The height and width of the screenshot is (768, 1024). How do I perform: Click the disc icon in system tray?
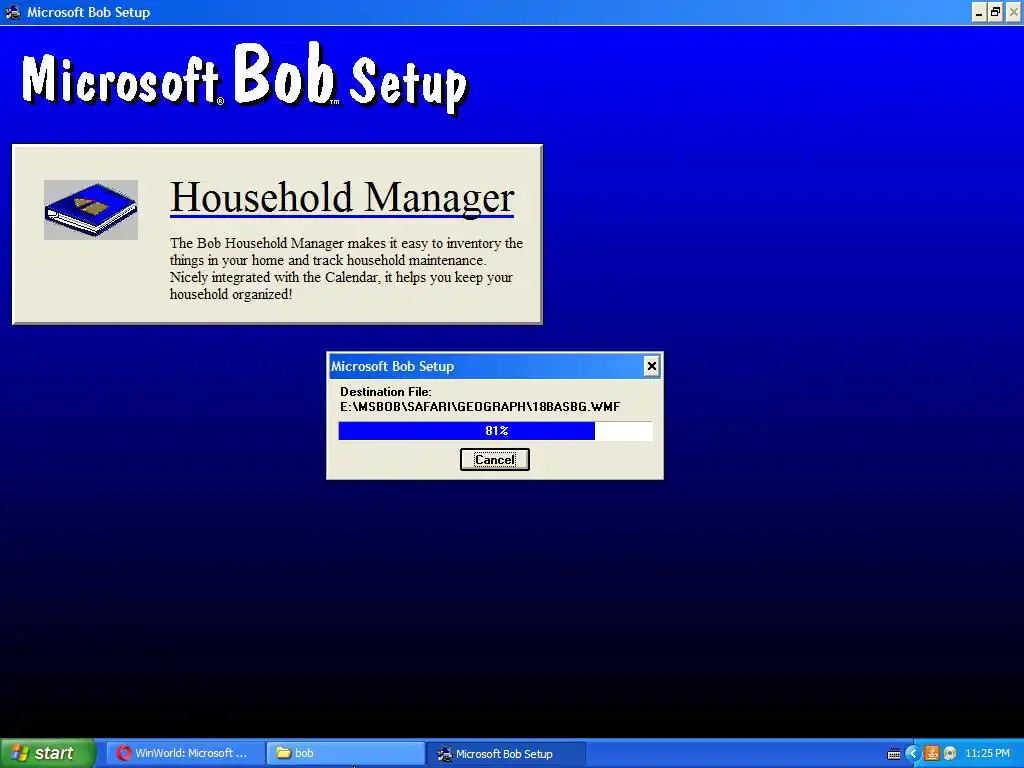[x=950, y=753]
